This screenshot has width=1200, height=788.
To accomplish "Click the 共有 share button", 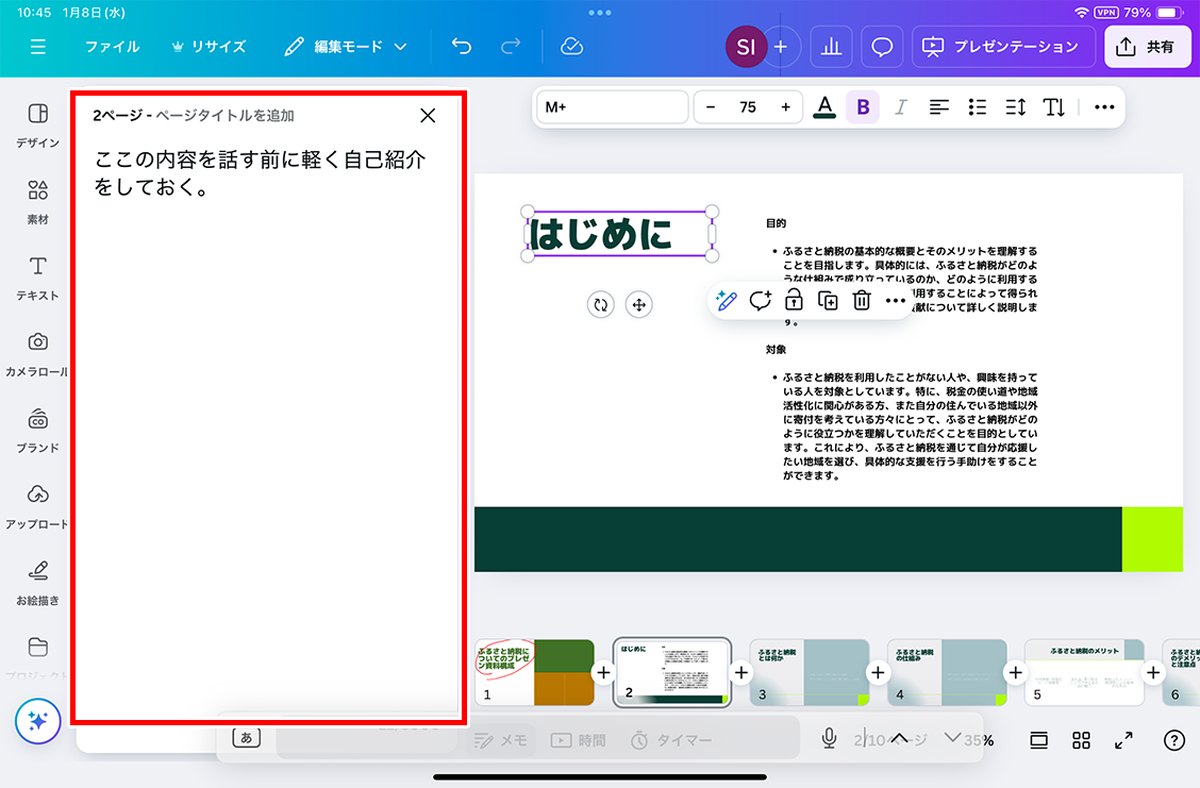I will 1147,47.
